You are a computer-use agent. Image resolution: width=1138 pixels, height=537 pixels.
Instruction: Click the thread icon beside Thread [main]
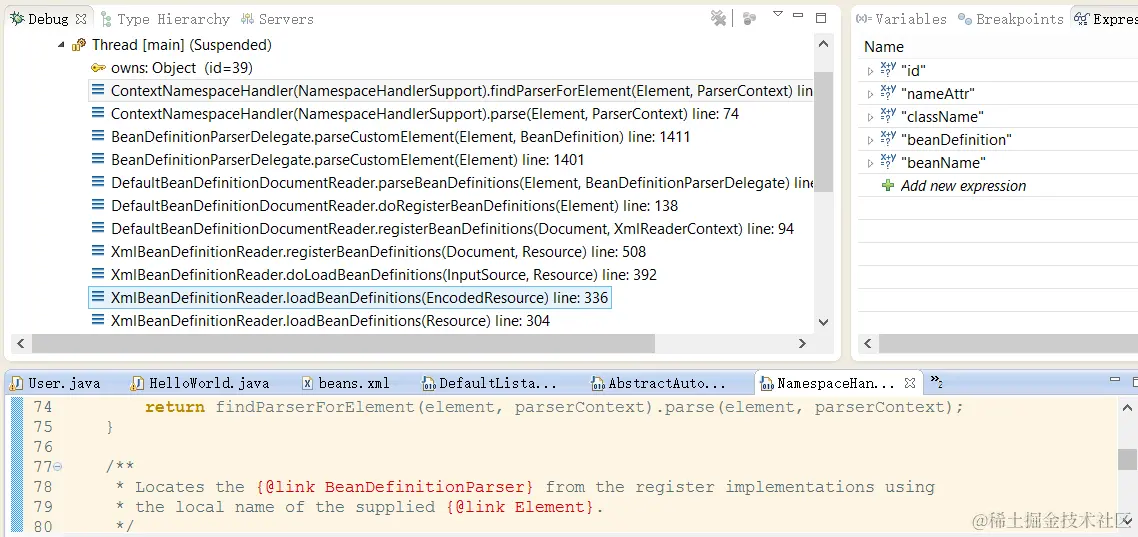[x=79, y=45]
